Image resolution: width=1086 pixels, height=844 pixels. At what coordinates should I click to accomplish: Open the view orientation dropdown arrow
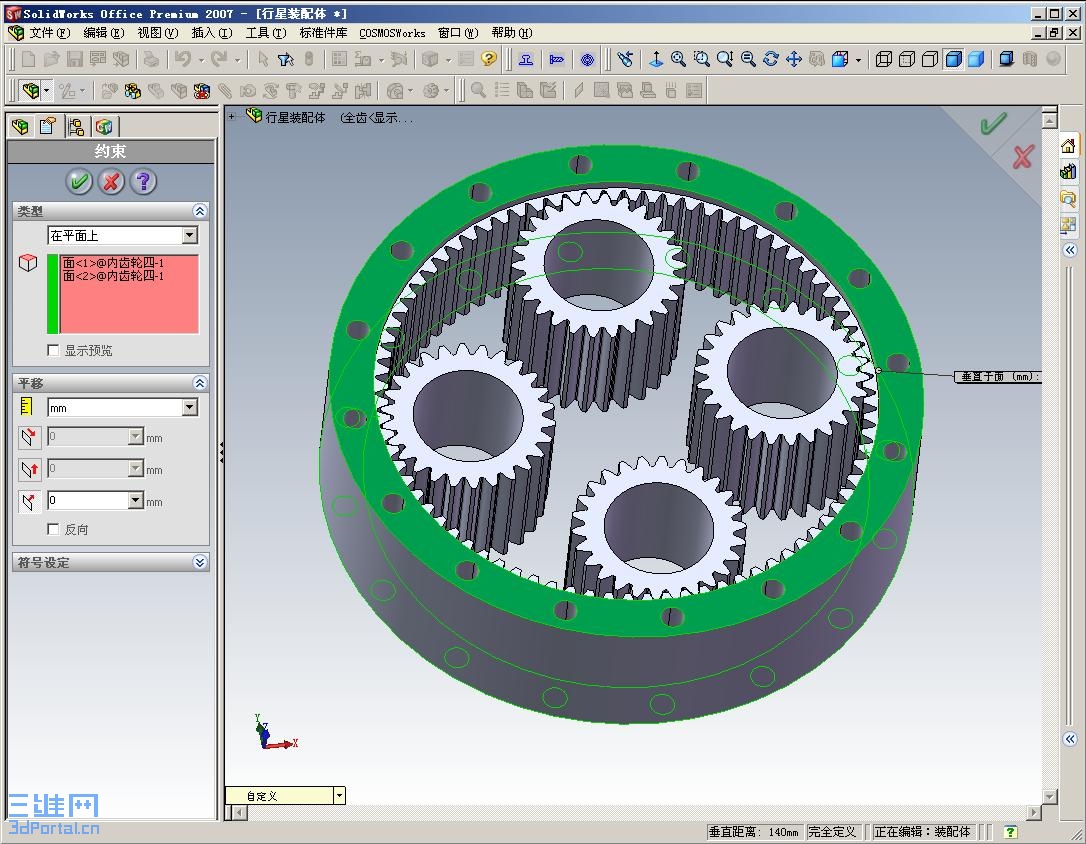pyautogui.click(x=858, y=60)
